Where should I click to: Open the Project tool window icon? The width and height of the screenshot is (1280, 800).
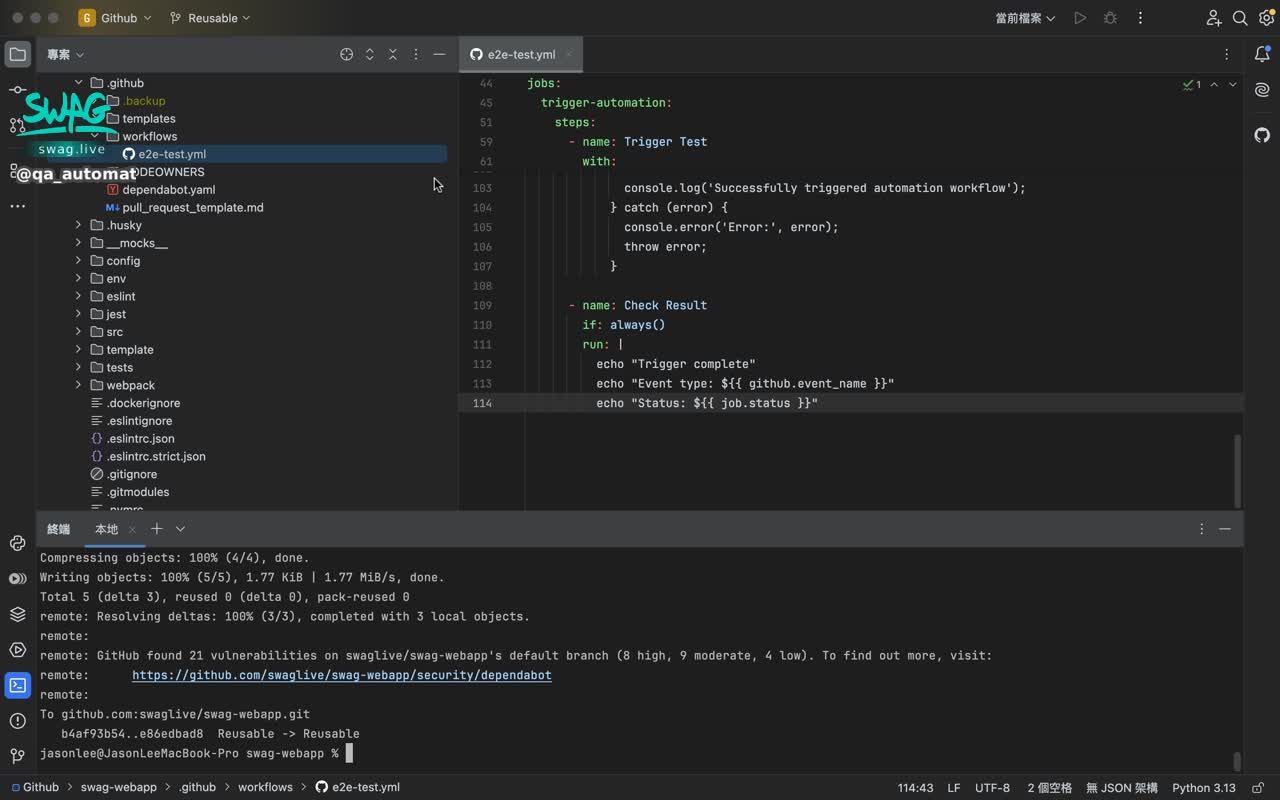(18, 54)
